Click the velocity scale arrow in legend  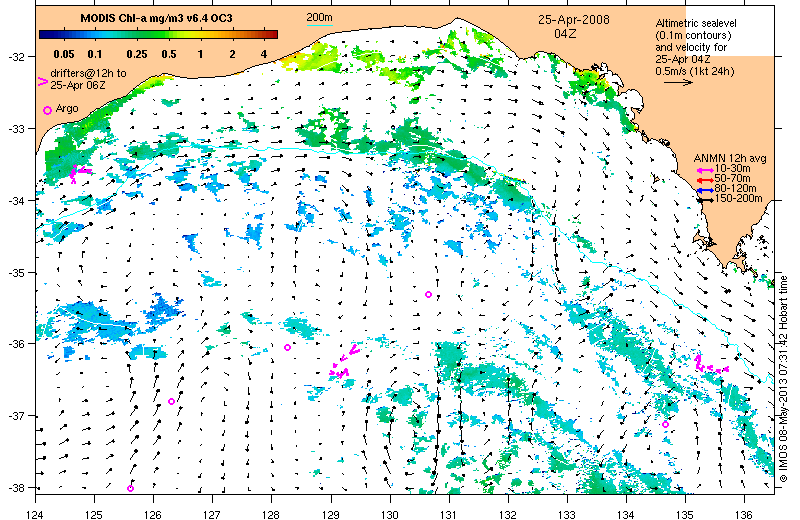pyautogui.click(x=678, y=82)
